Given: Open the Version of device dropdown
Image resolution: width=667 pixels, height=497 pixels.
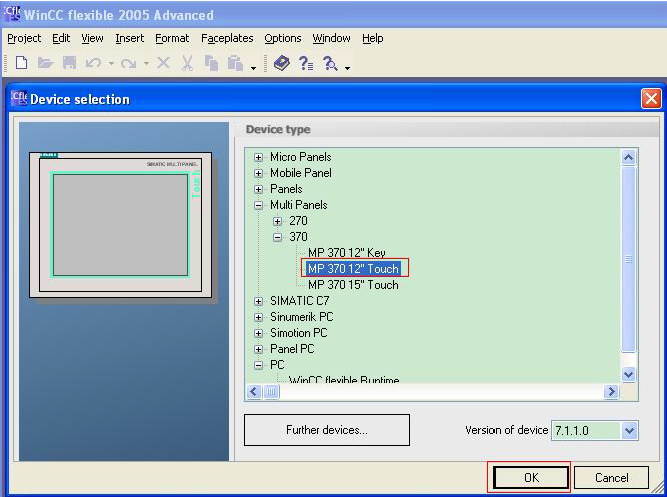Looking at the screenshot, I should click(629, 430).
